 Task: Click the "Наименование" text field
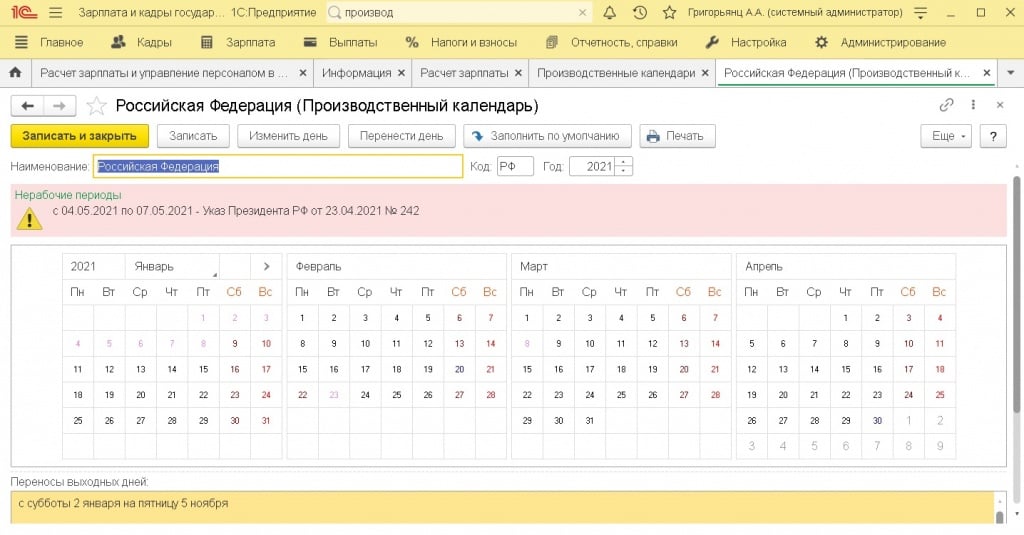278,167
